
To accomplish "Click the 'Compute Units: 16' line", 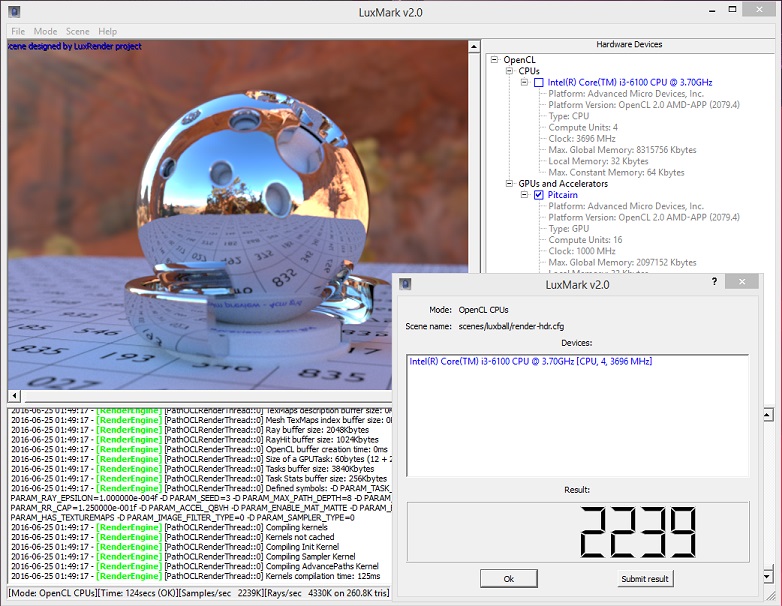I will click(585, 240).
